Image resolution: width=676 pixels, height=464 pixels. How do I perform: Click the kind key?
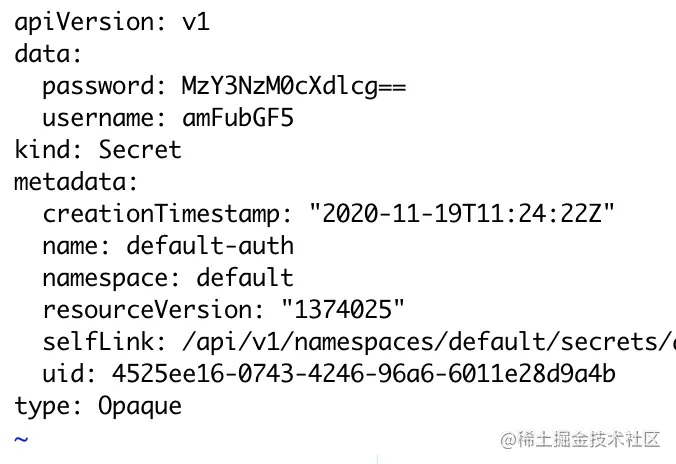47,150
